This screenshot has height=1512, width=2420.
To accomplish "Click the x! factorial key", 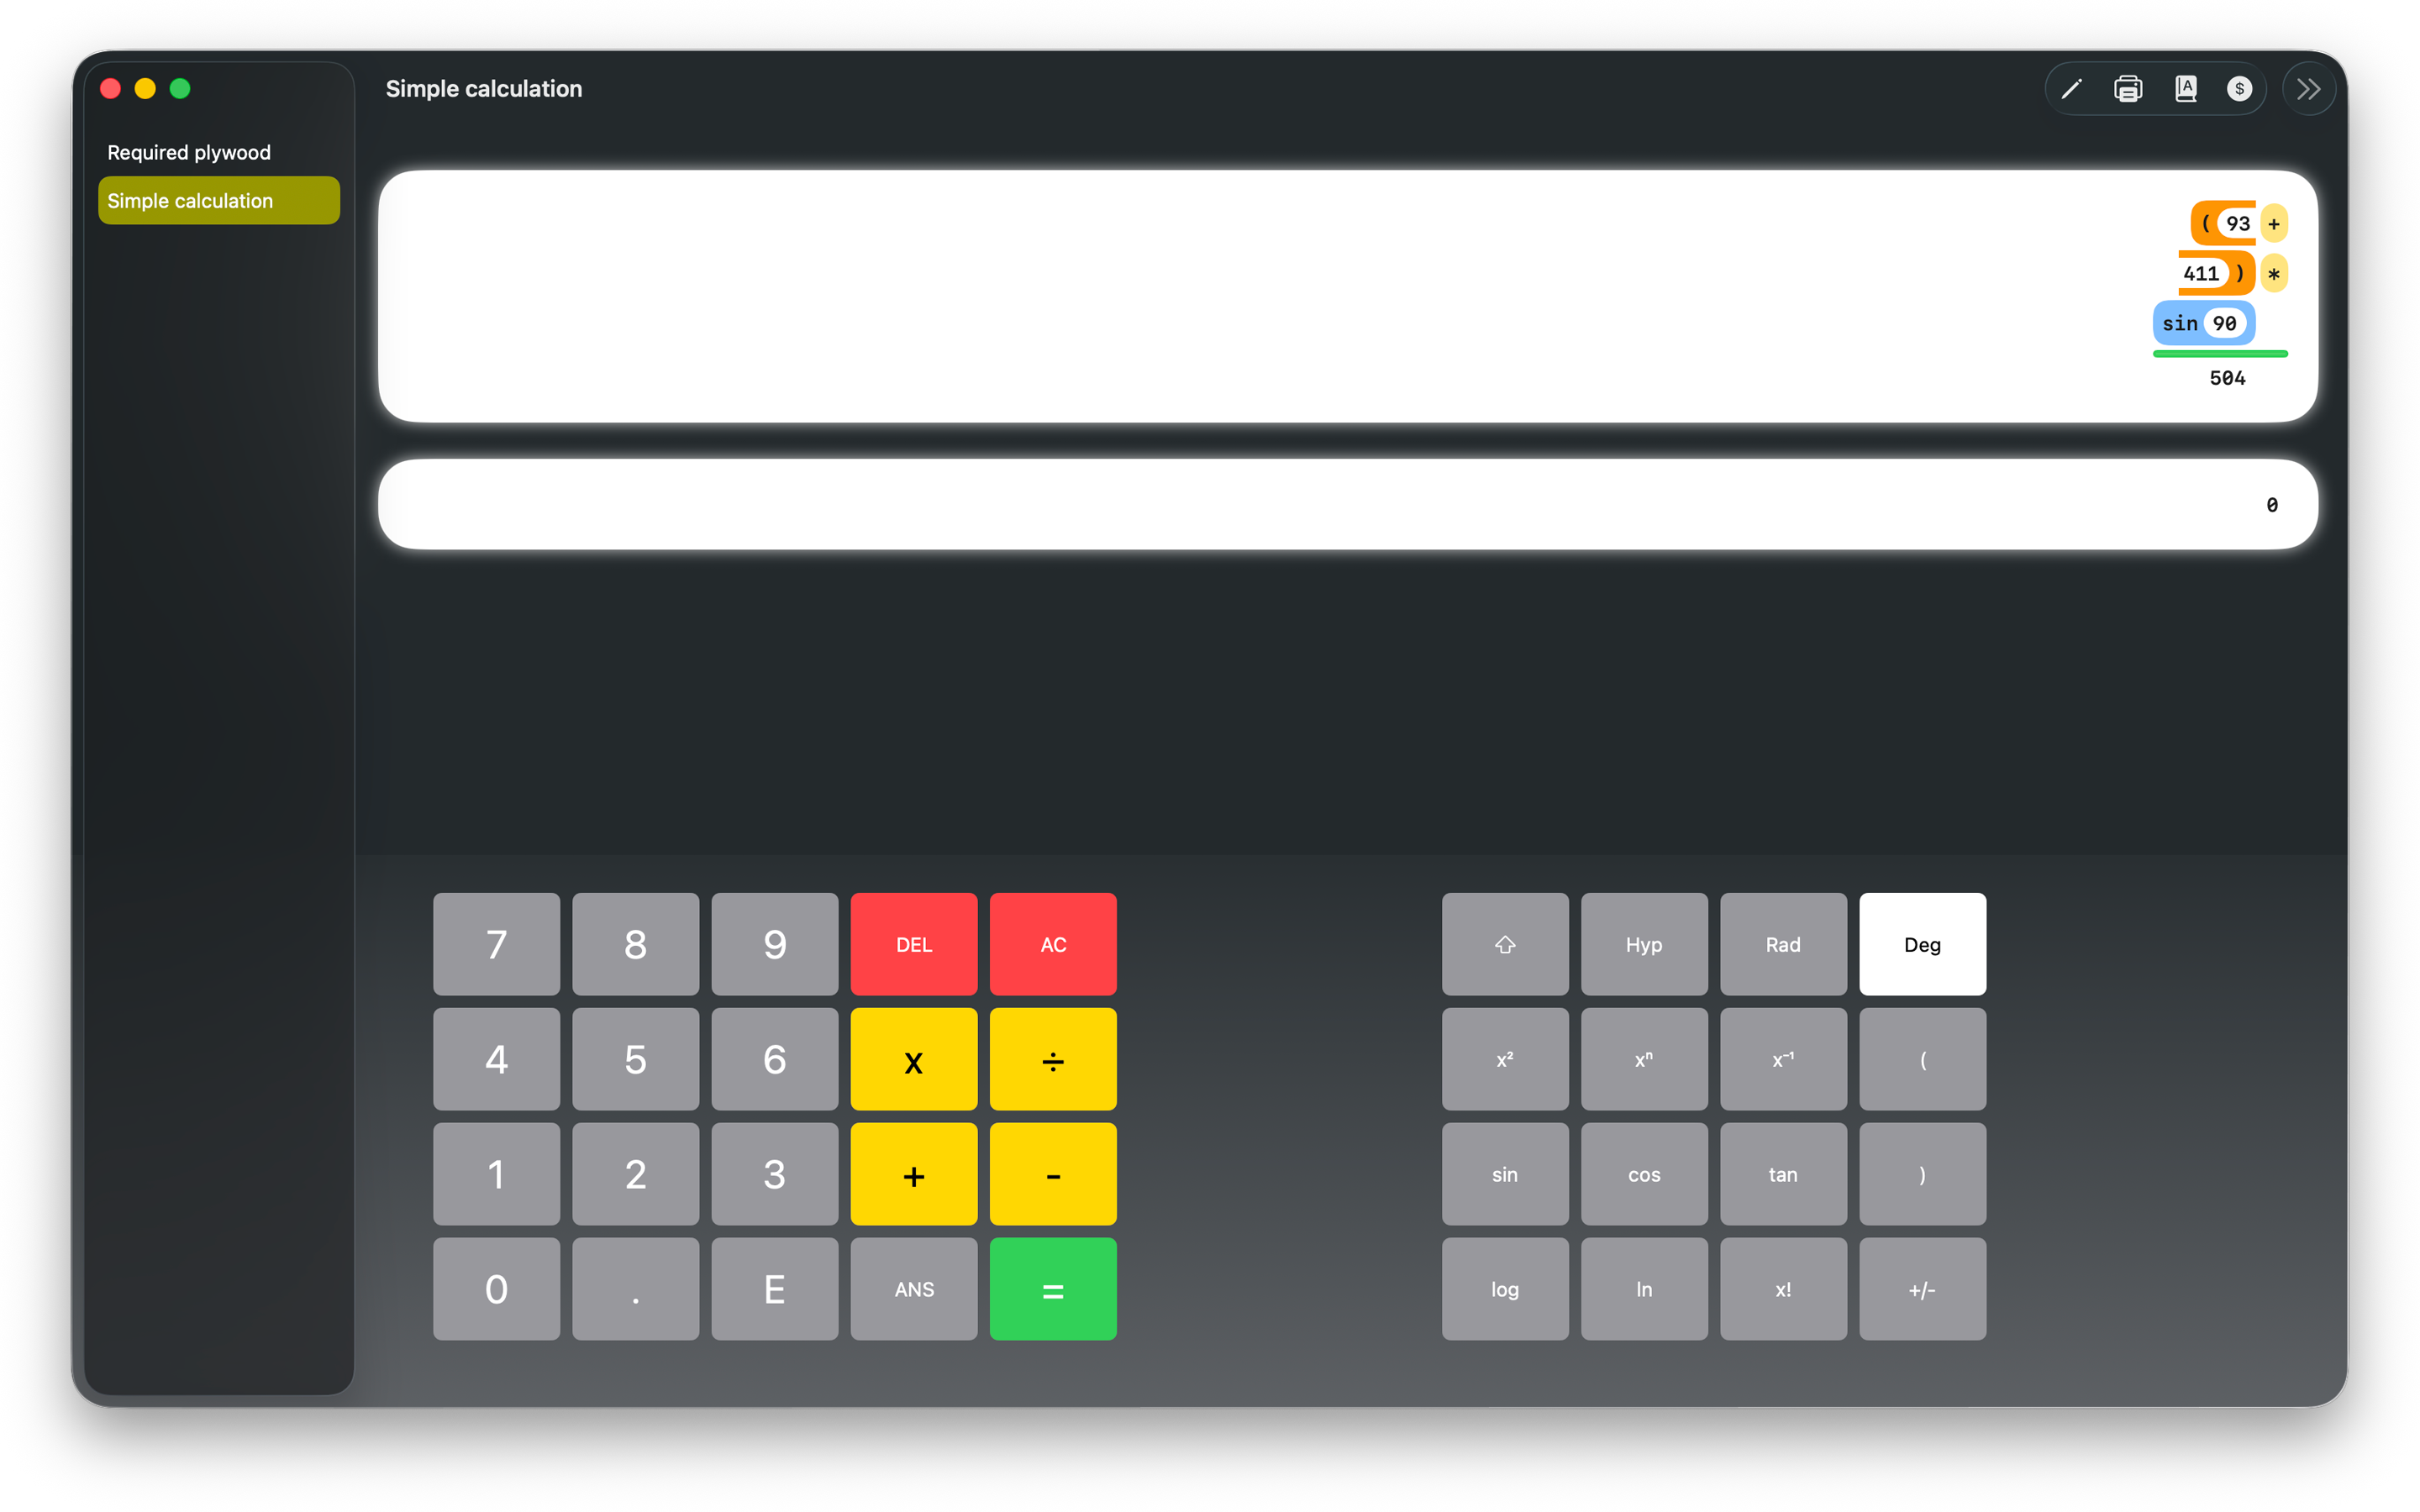I will click(1782, 1289).
